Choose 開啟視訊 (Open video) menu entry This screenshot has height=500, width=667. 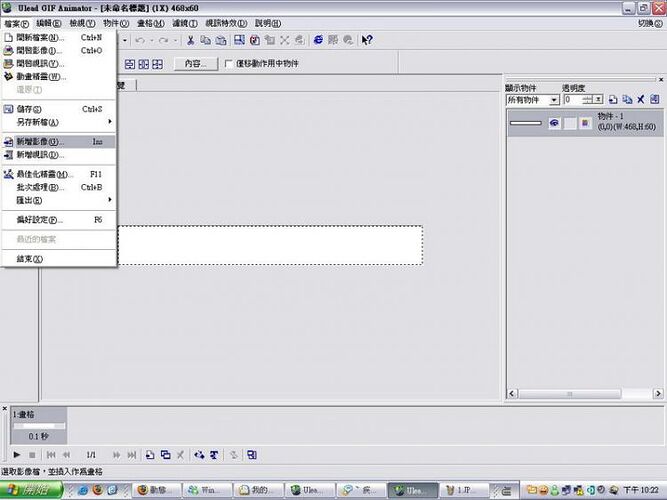[59, 64]
